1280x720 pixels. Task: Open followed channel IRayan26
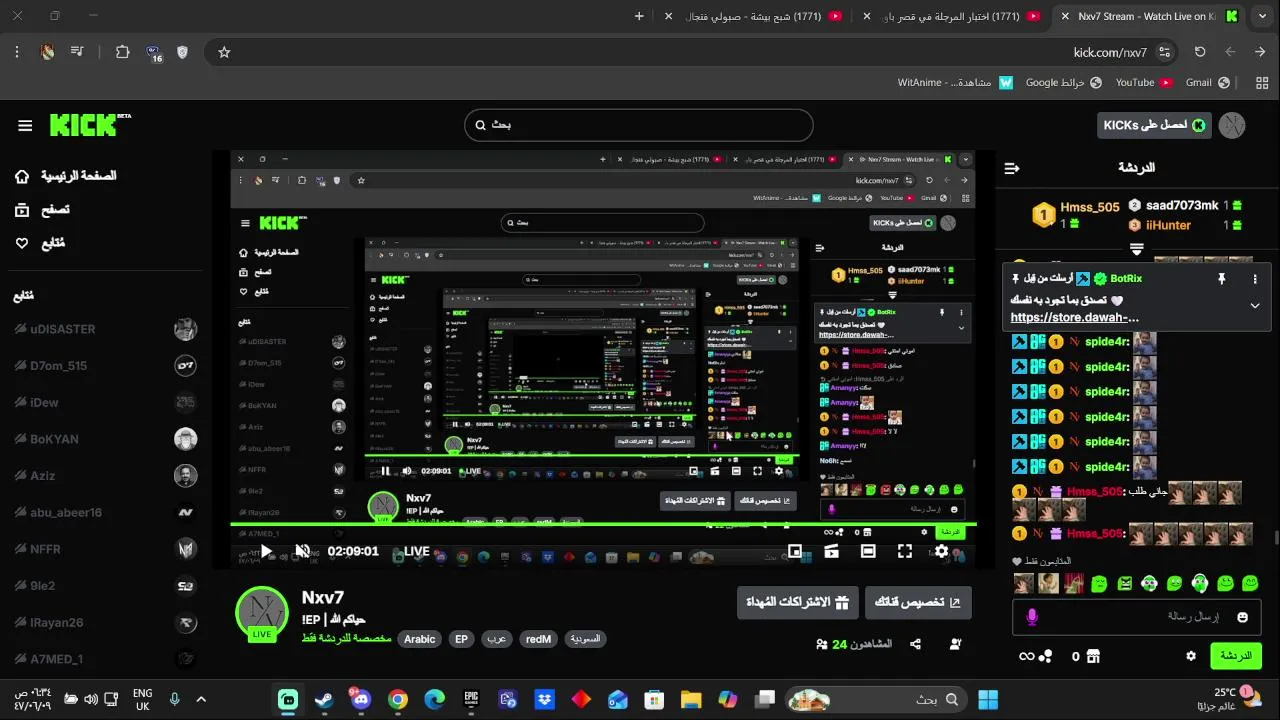[105, 622]
